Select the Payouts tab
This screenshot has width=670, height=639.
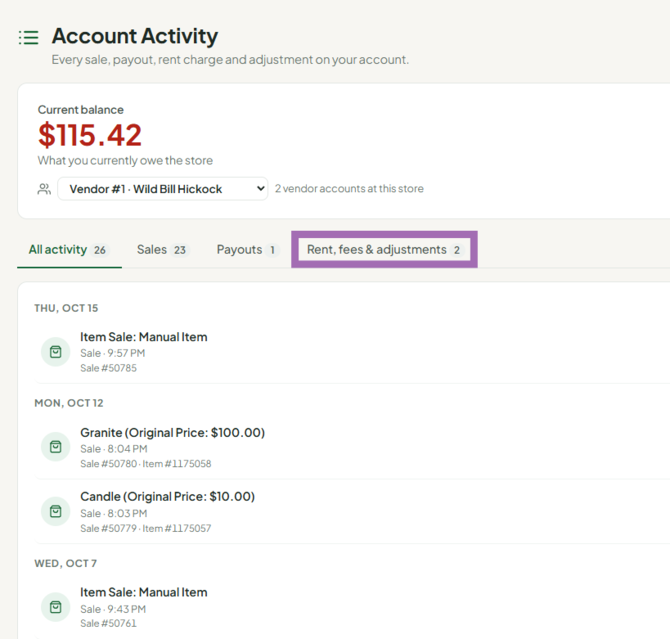point(247,250)
